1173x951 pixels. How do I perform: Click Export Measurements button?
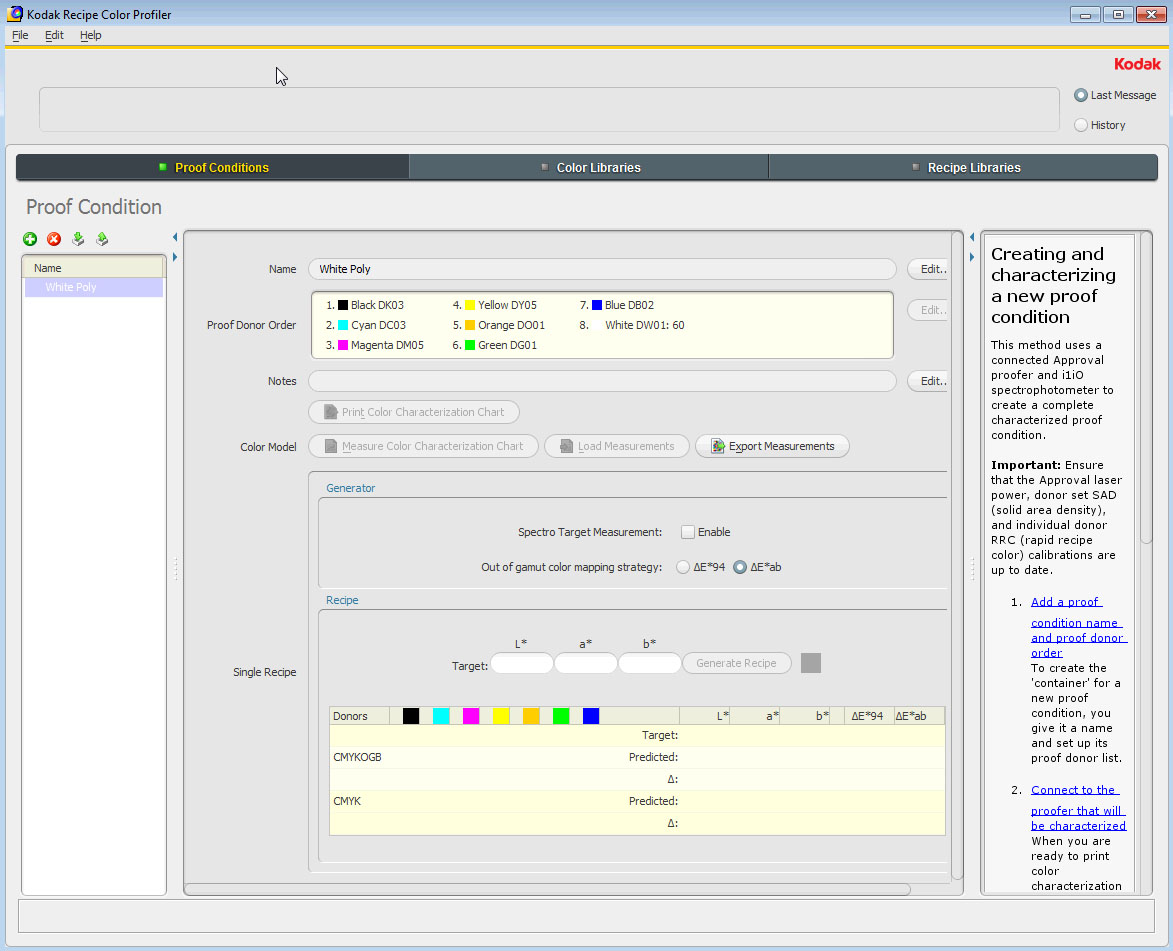pyautogui.click(x=772, y=447)
